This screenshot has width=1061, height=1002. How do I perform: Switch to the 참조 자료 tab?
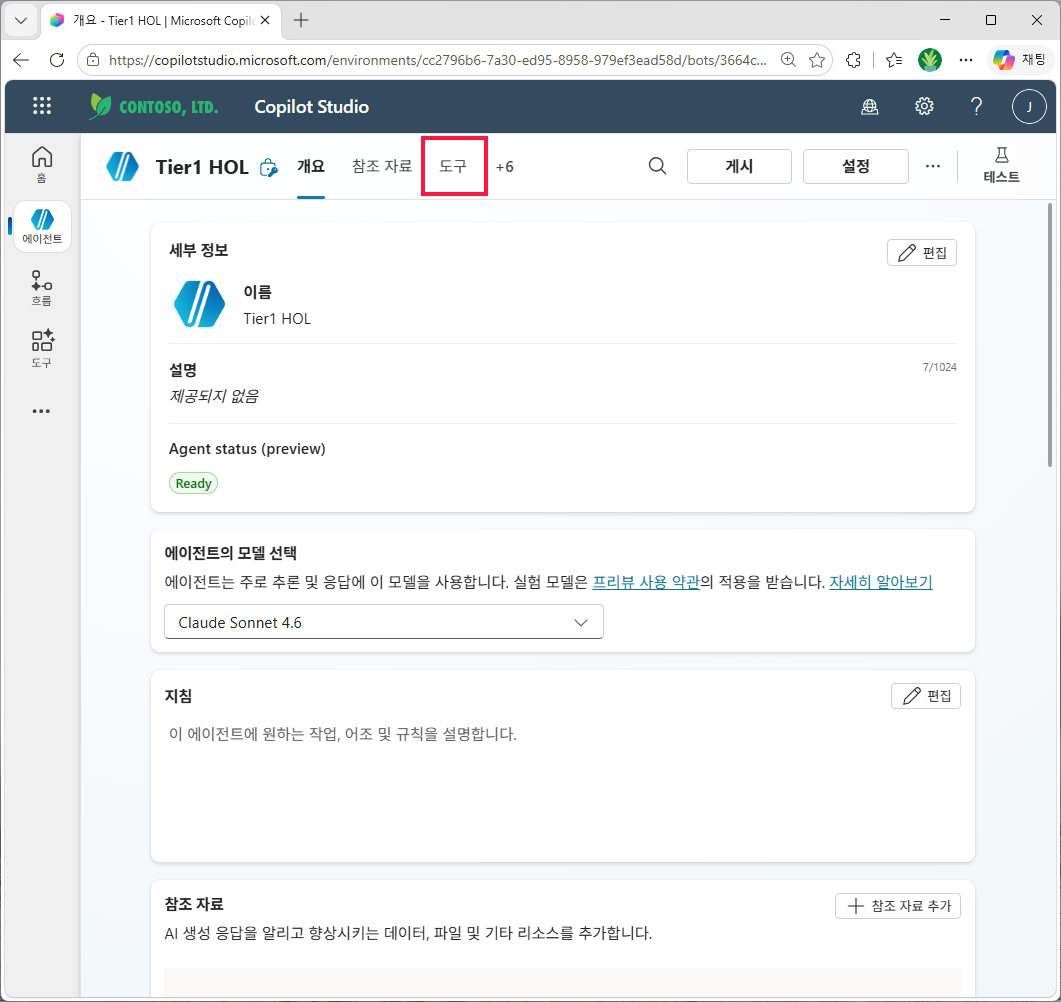pos(382,166)
